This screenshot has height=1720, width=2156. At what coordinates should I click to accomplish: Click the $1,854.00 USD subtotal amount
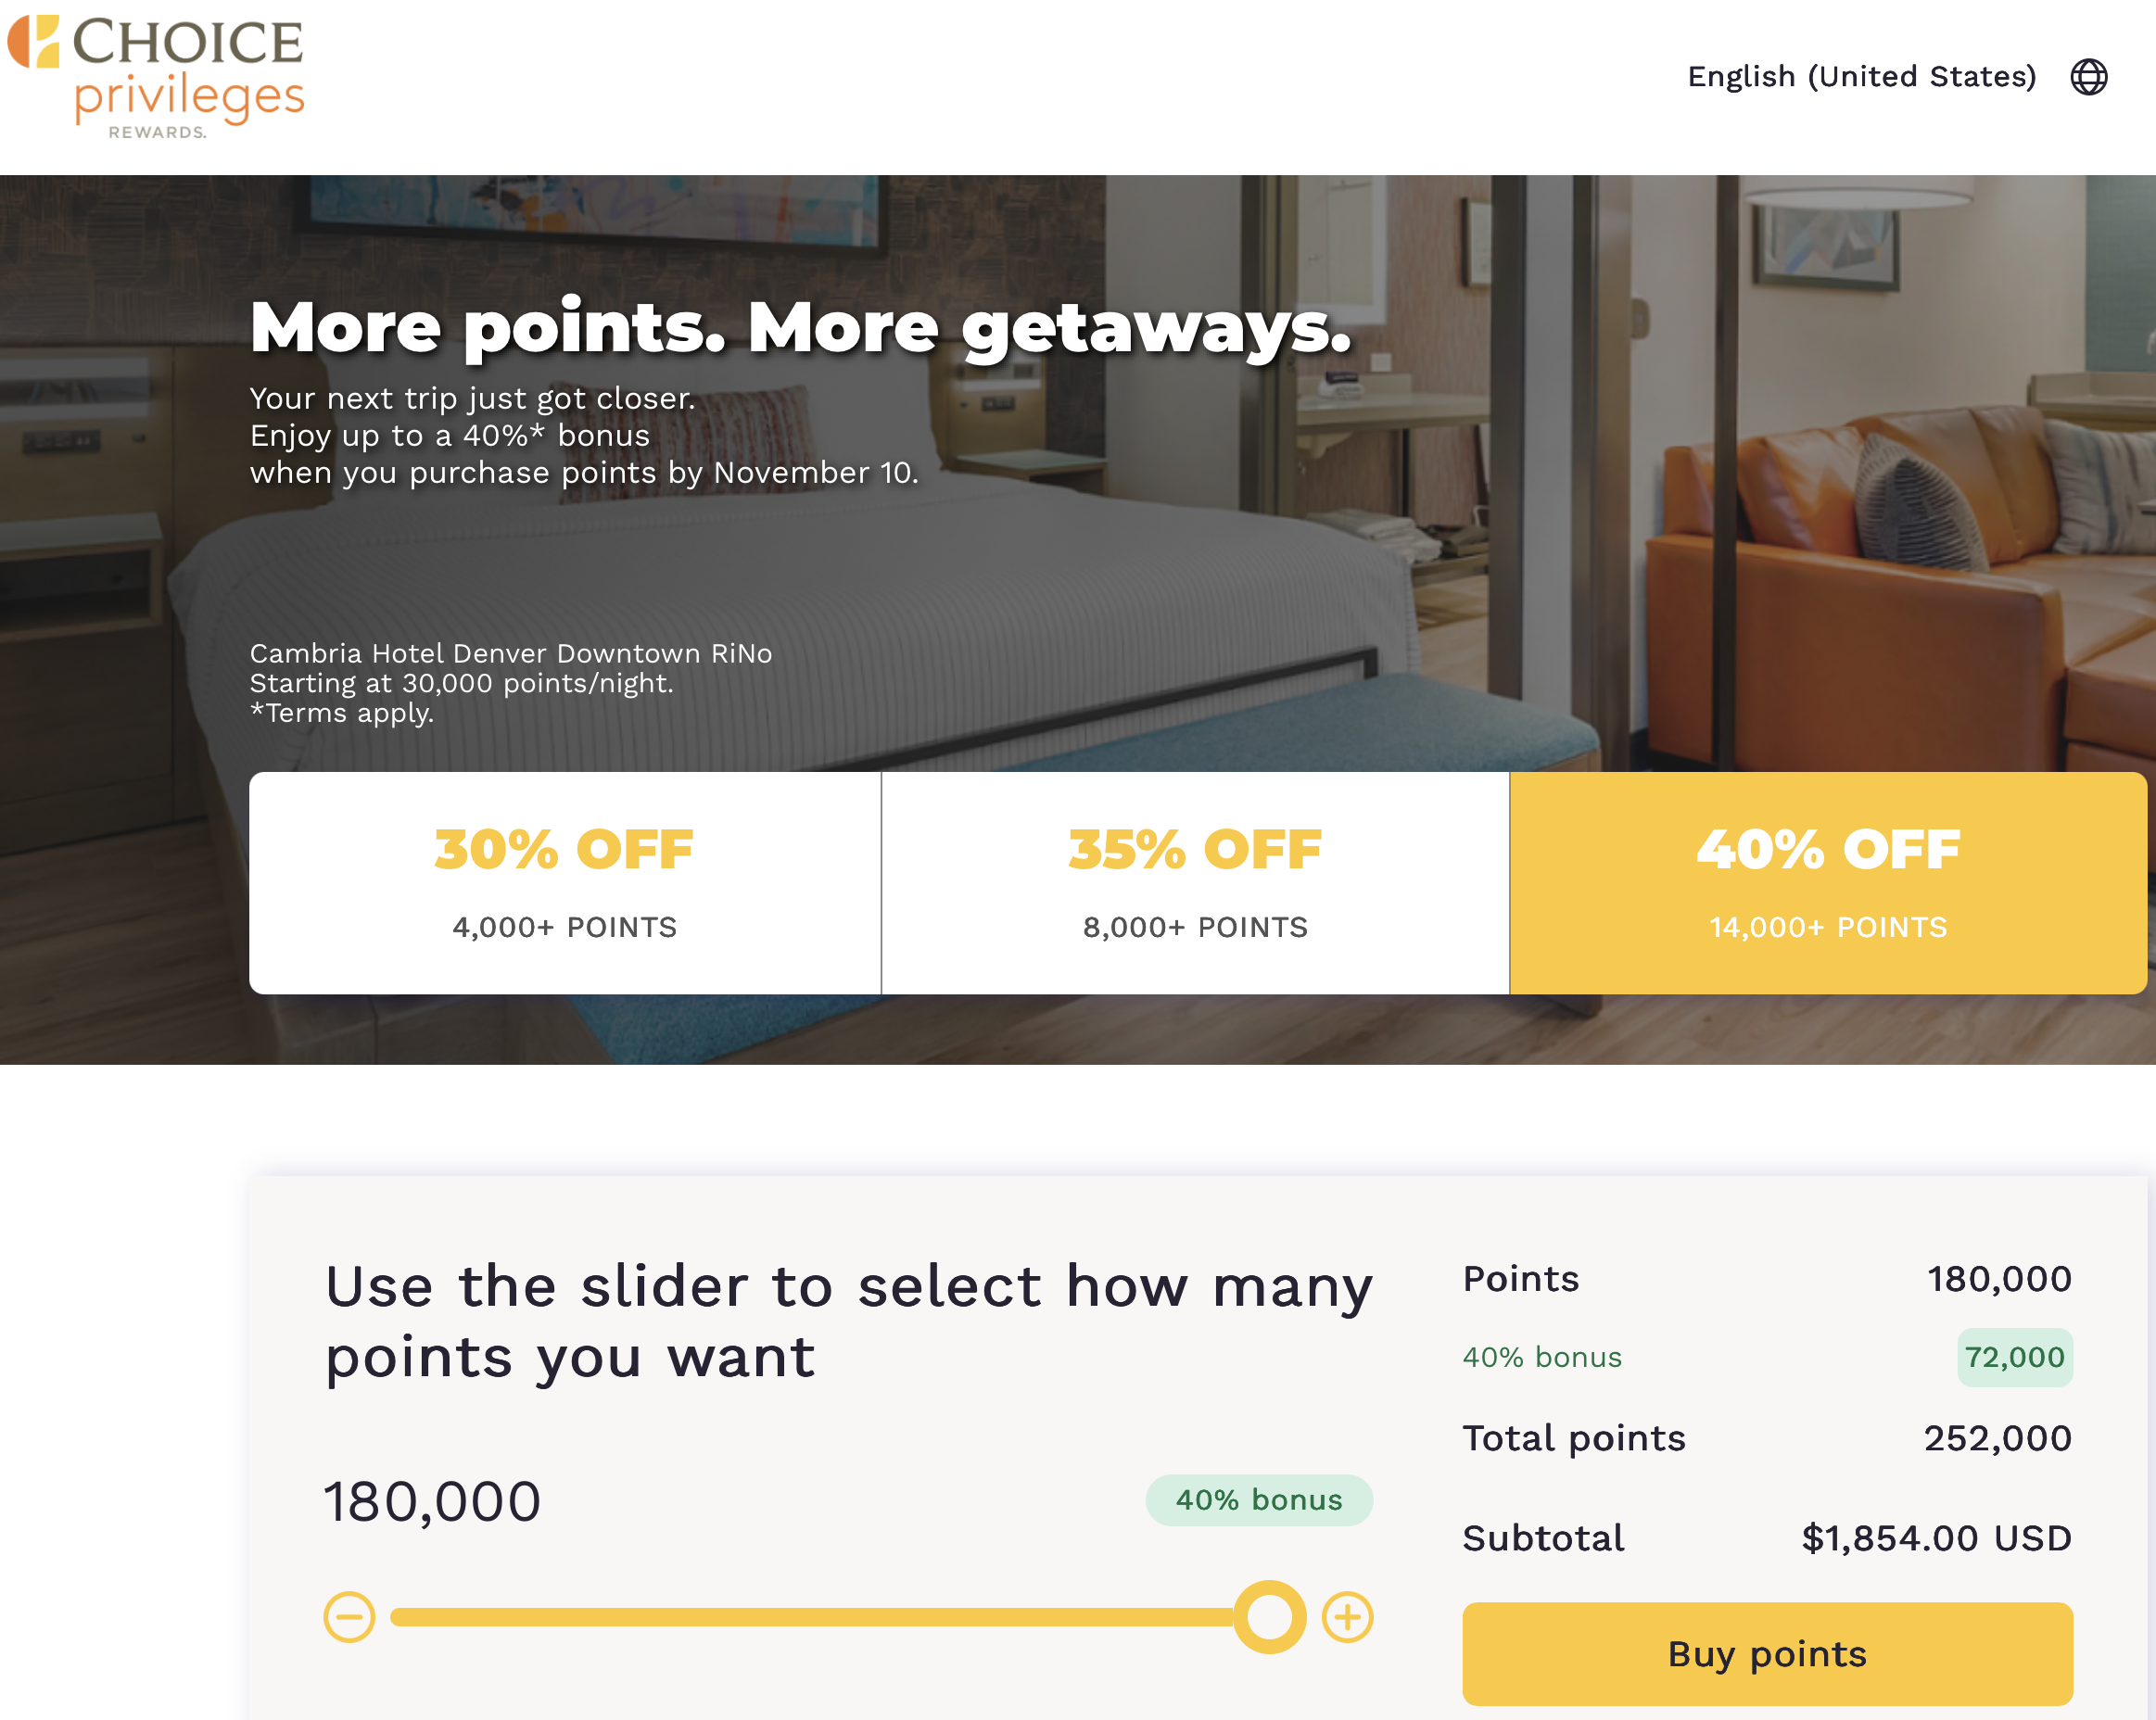[1936, 1538]
